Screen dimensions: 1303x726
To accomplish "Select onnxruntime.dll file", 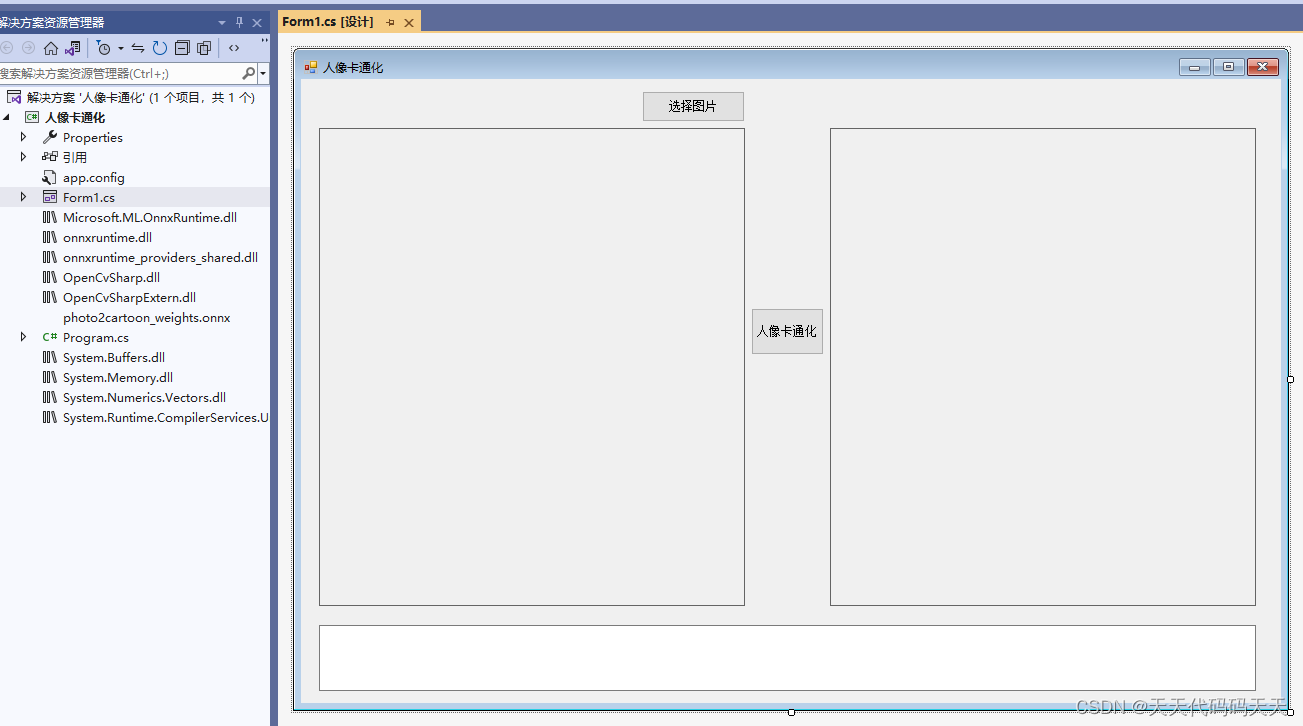I will tap(107, 237).
